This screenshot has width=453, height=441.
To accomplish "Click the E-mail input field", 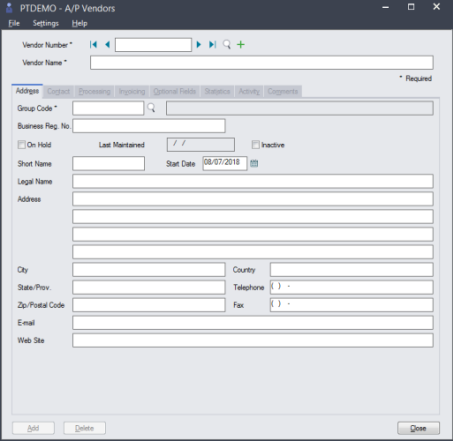I will click(253, 323).
